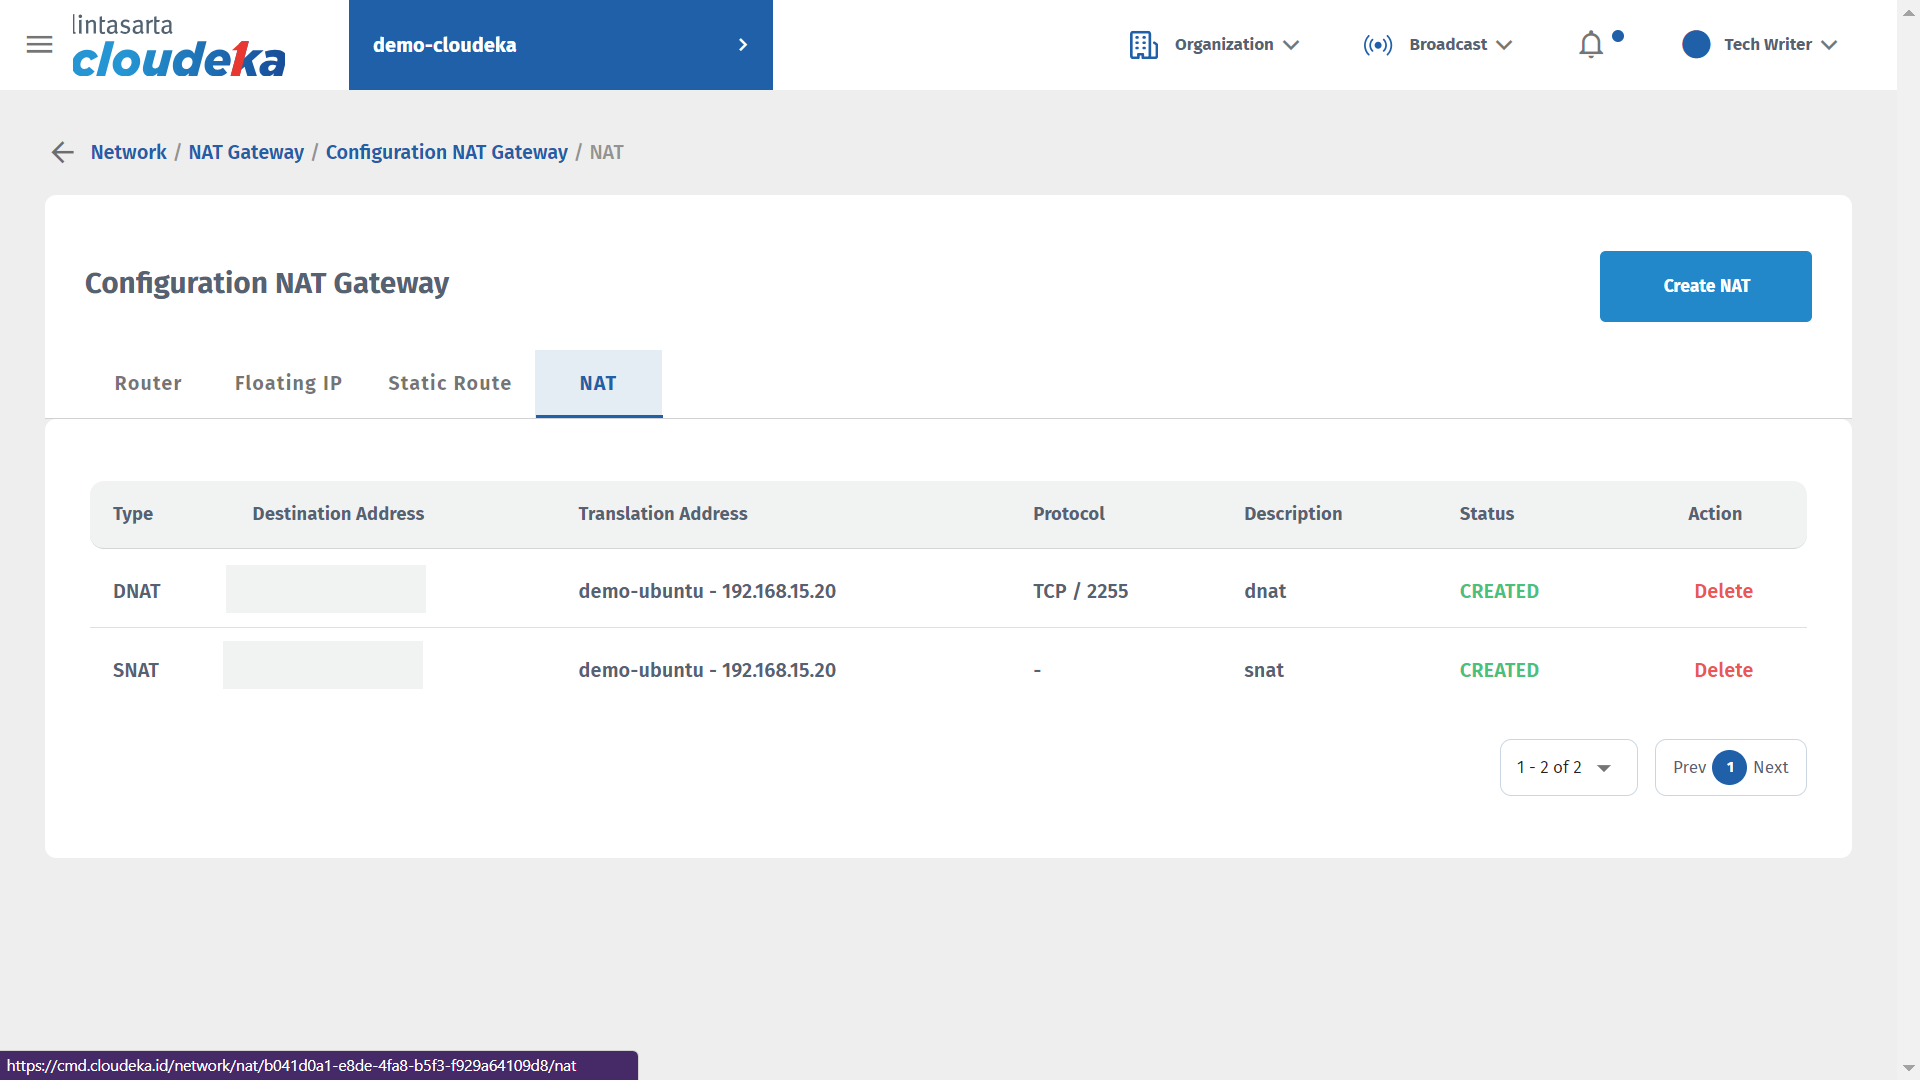Delete the SNAT rule
This screenshot has height=1080, width=1920.
[x=1722, y=670]
